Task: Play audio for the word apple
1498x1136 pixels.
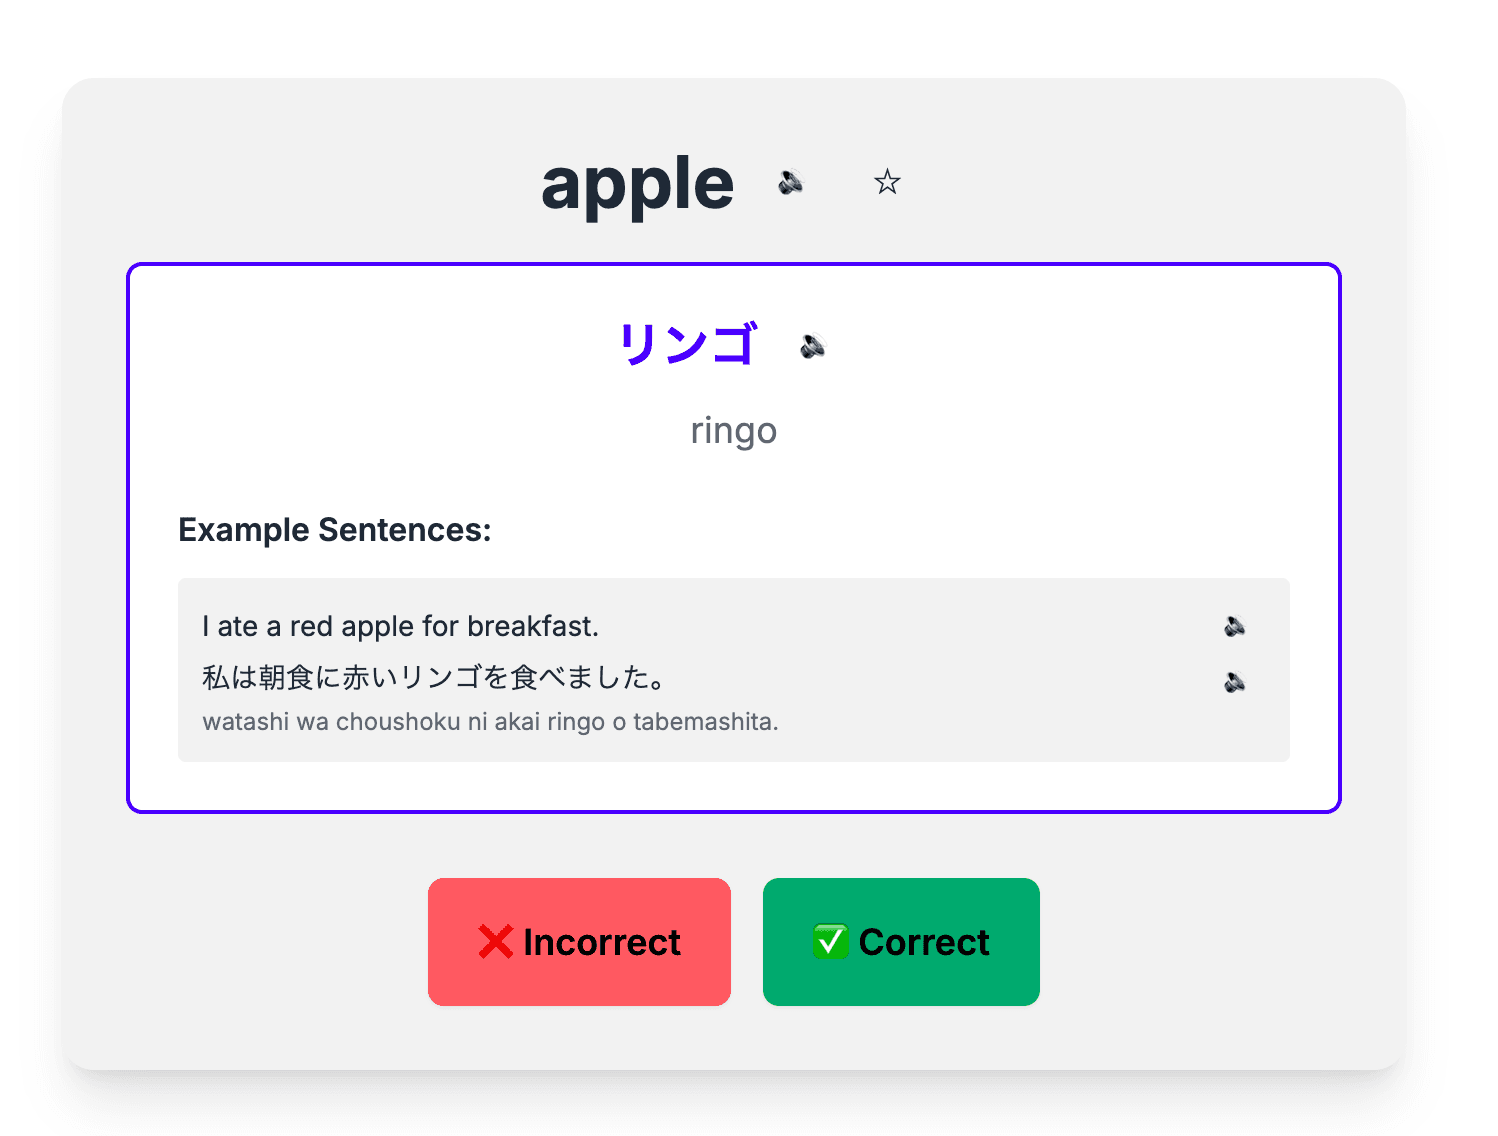Action: pos(791,182)
